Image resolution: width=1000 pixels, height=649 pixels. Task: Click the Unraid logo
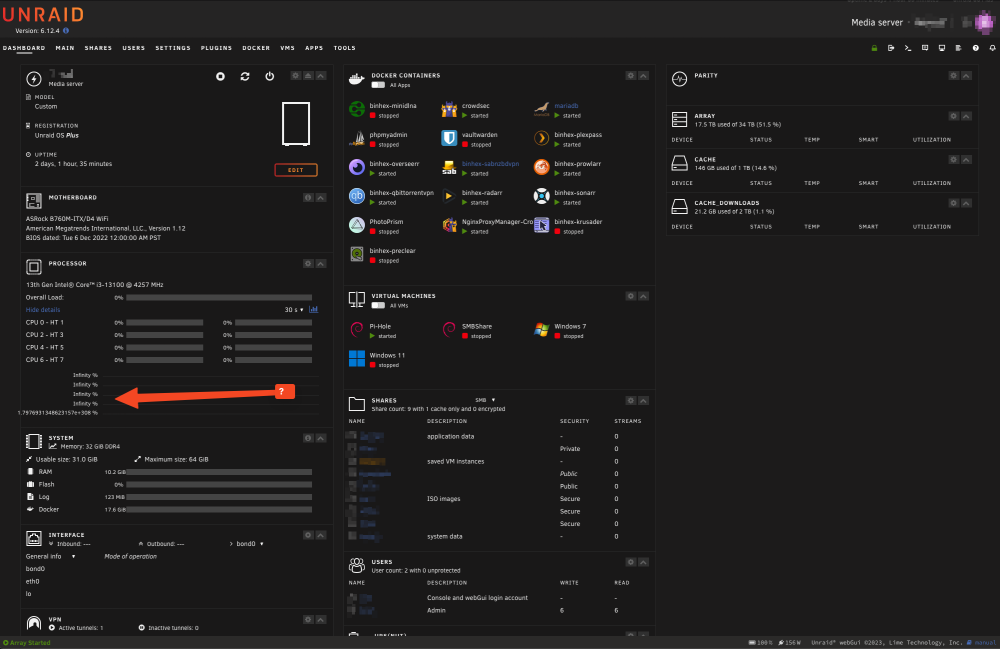point(43,14)
